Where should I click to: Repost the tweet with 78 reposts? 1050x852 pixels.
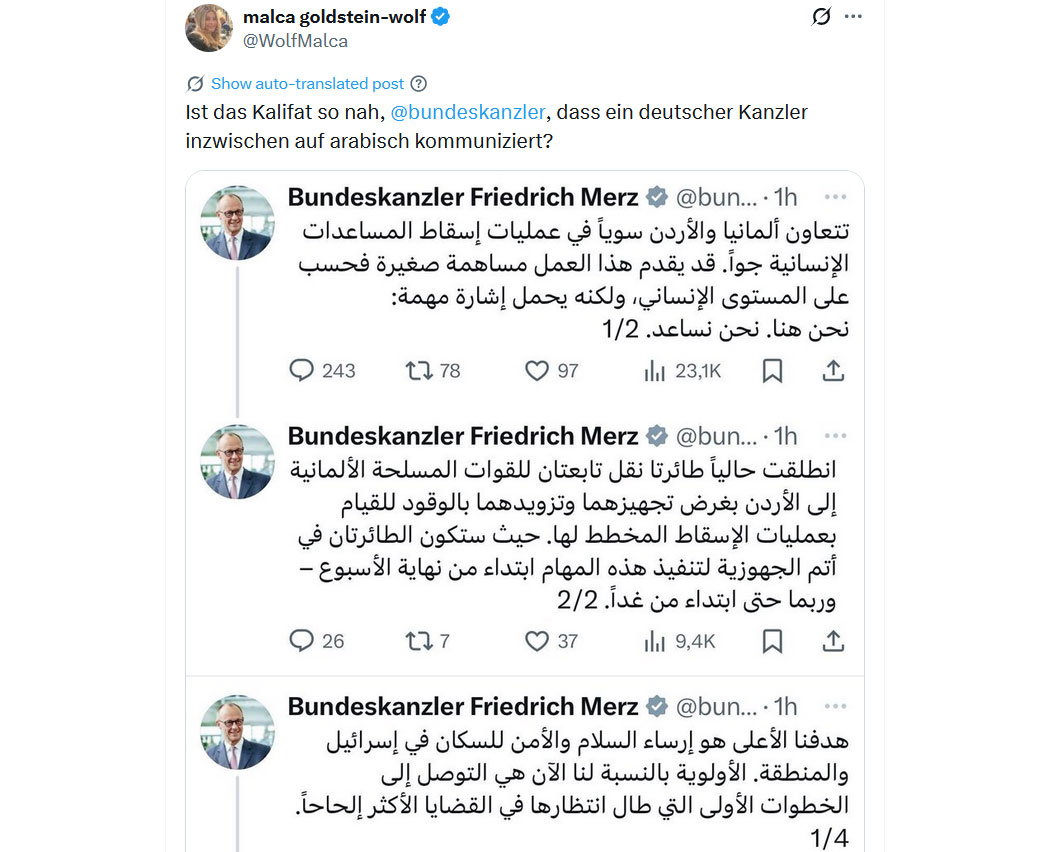(x=419, y=370)
